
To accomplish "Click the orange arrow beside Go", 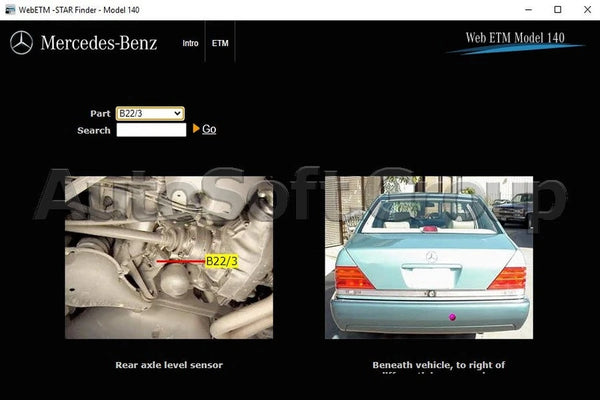I will pos(196,129).
